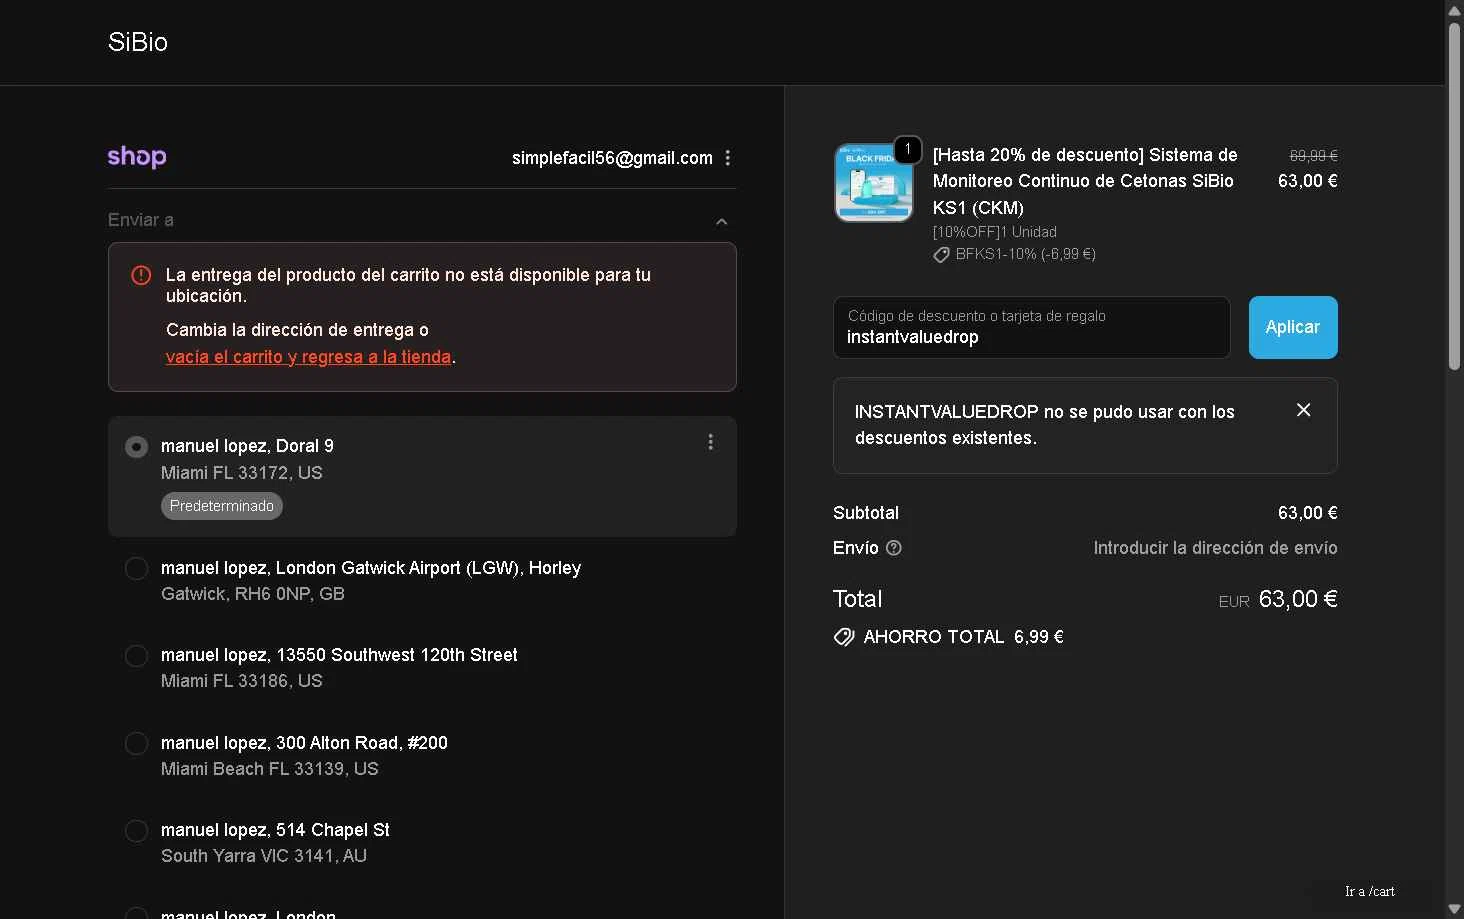
Task: Click the Aplicar discount button
Action: point(1293,327)
